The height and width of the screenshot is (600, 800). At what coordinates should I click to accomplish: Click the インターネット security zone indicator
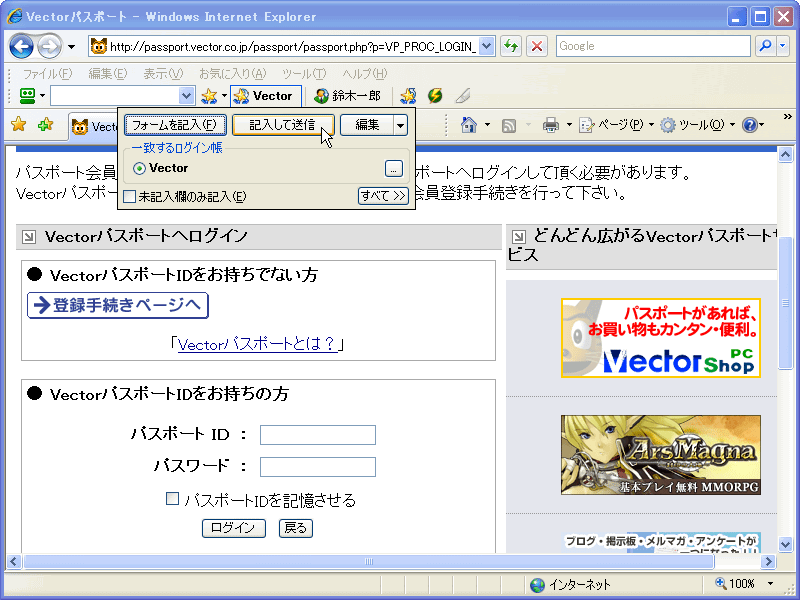tap(570, 585)
